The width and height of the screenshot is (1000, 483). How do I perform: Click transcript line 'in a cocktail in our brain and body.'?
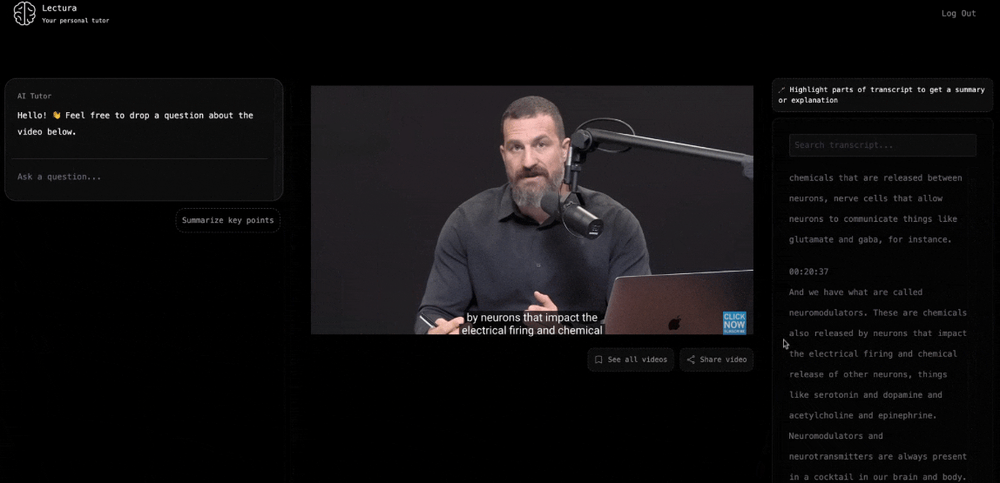coord(878,477)
